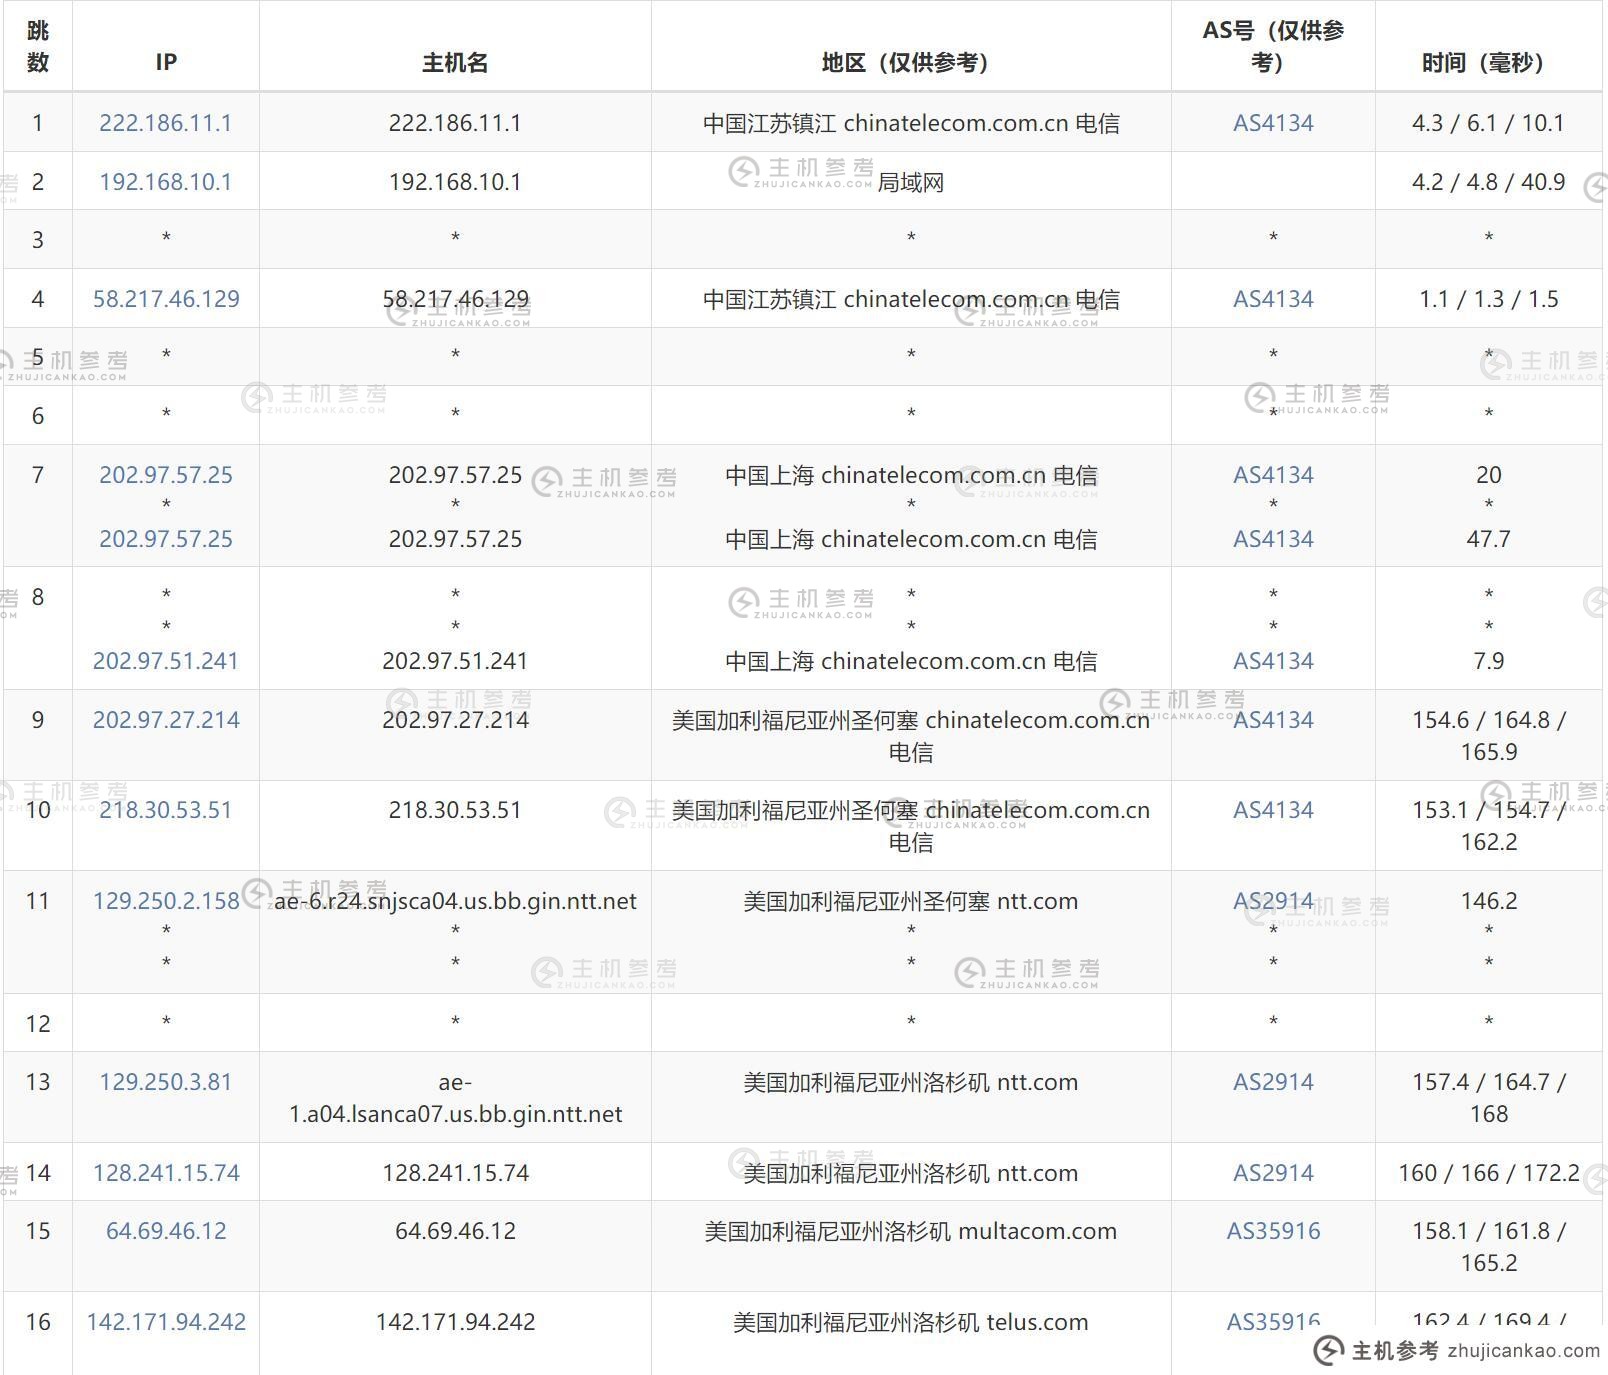Click the time value 157.4 / 164.7 / 168
The image size is (1608, 1375).
1489,1098
